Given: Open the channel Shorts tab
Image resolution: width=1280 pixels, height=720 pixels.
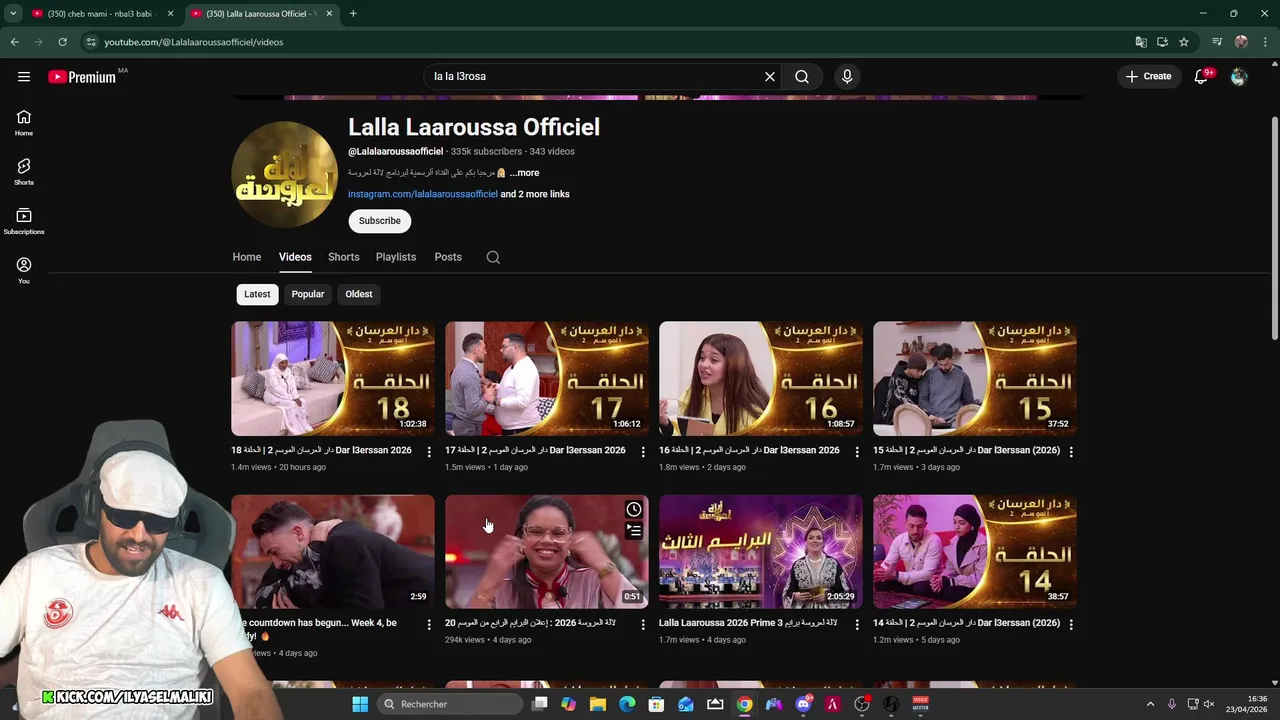Looking at the screenshot, I should 343,257.
